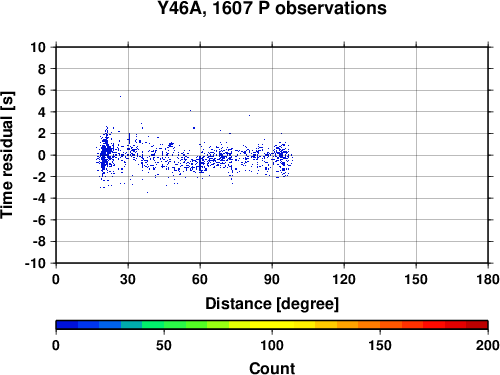Click the dark blue end of colorbar
Image resolution: width=500 pixels, height=375 pixels.
pyautogui.click(x=67, y=325)
